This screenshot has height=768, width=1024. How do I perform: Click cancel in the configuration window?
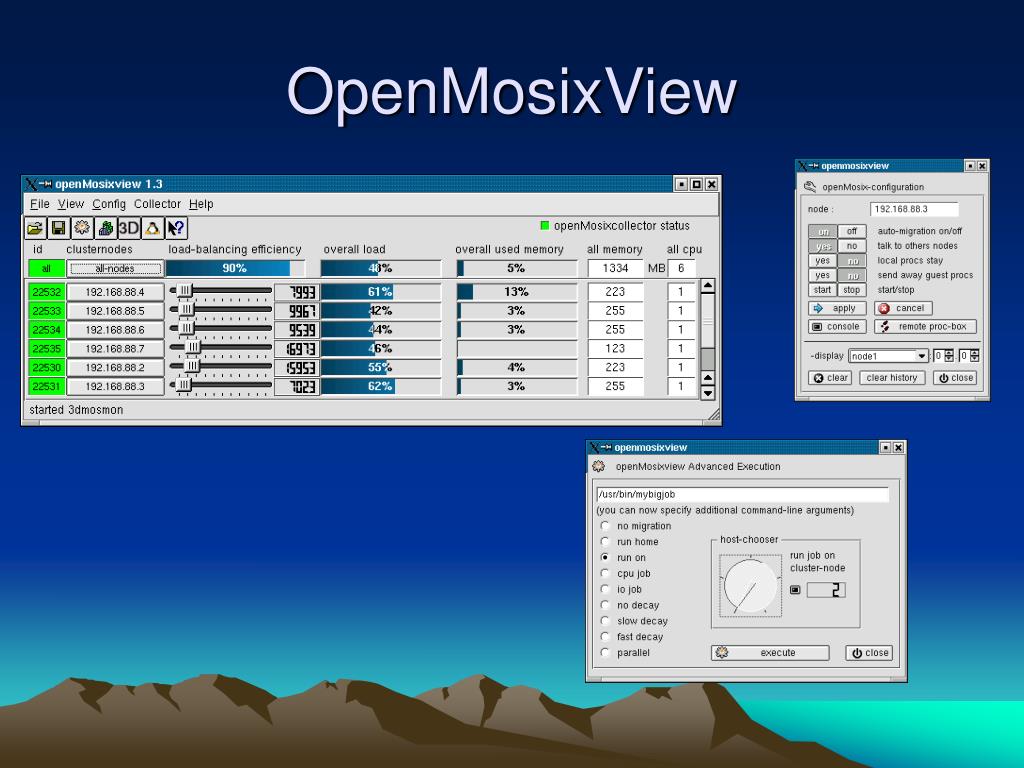(903, 308)
